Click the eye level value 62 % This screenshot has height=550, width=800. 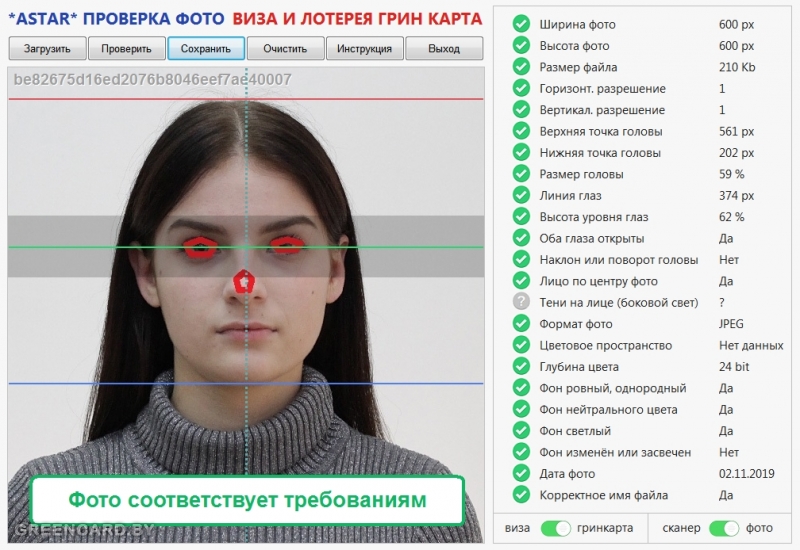(x=731, y=217)
